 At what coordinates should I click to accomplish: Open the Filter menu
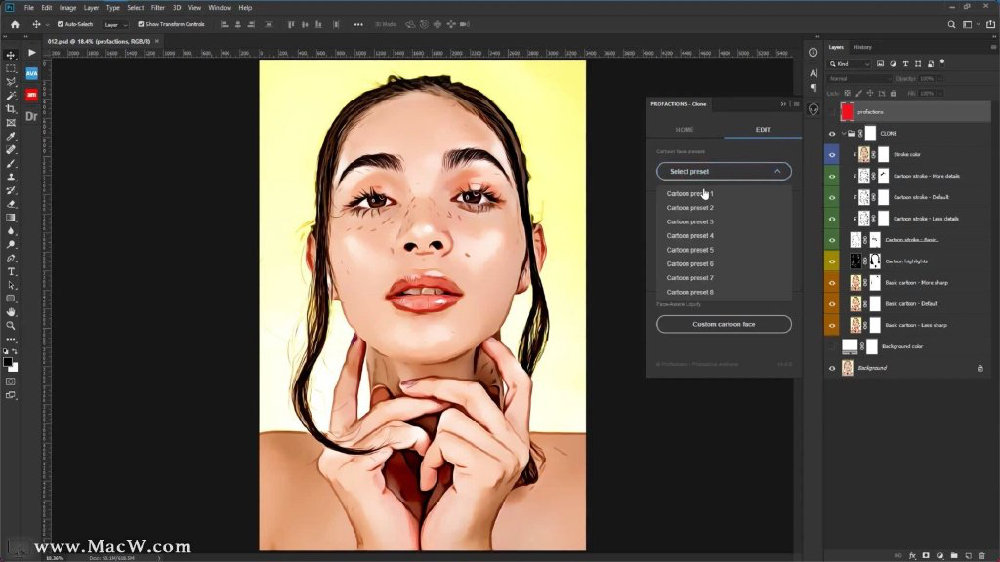pyautogui.click(x=158, y=8)
